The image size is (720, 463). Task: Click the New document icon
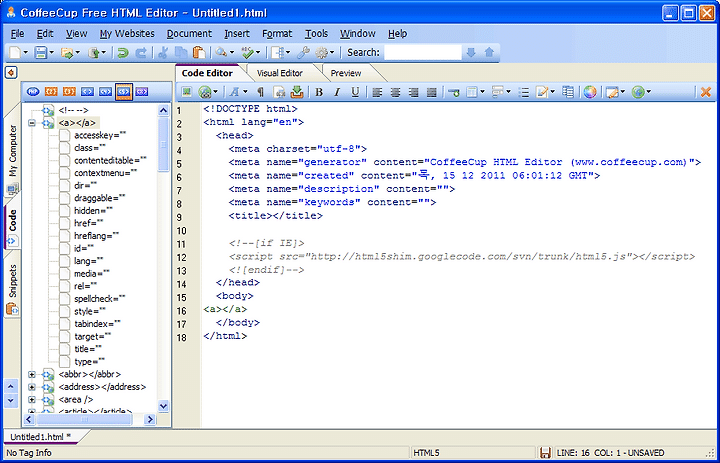pyautogui.click(x=15, y=53)
